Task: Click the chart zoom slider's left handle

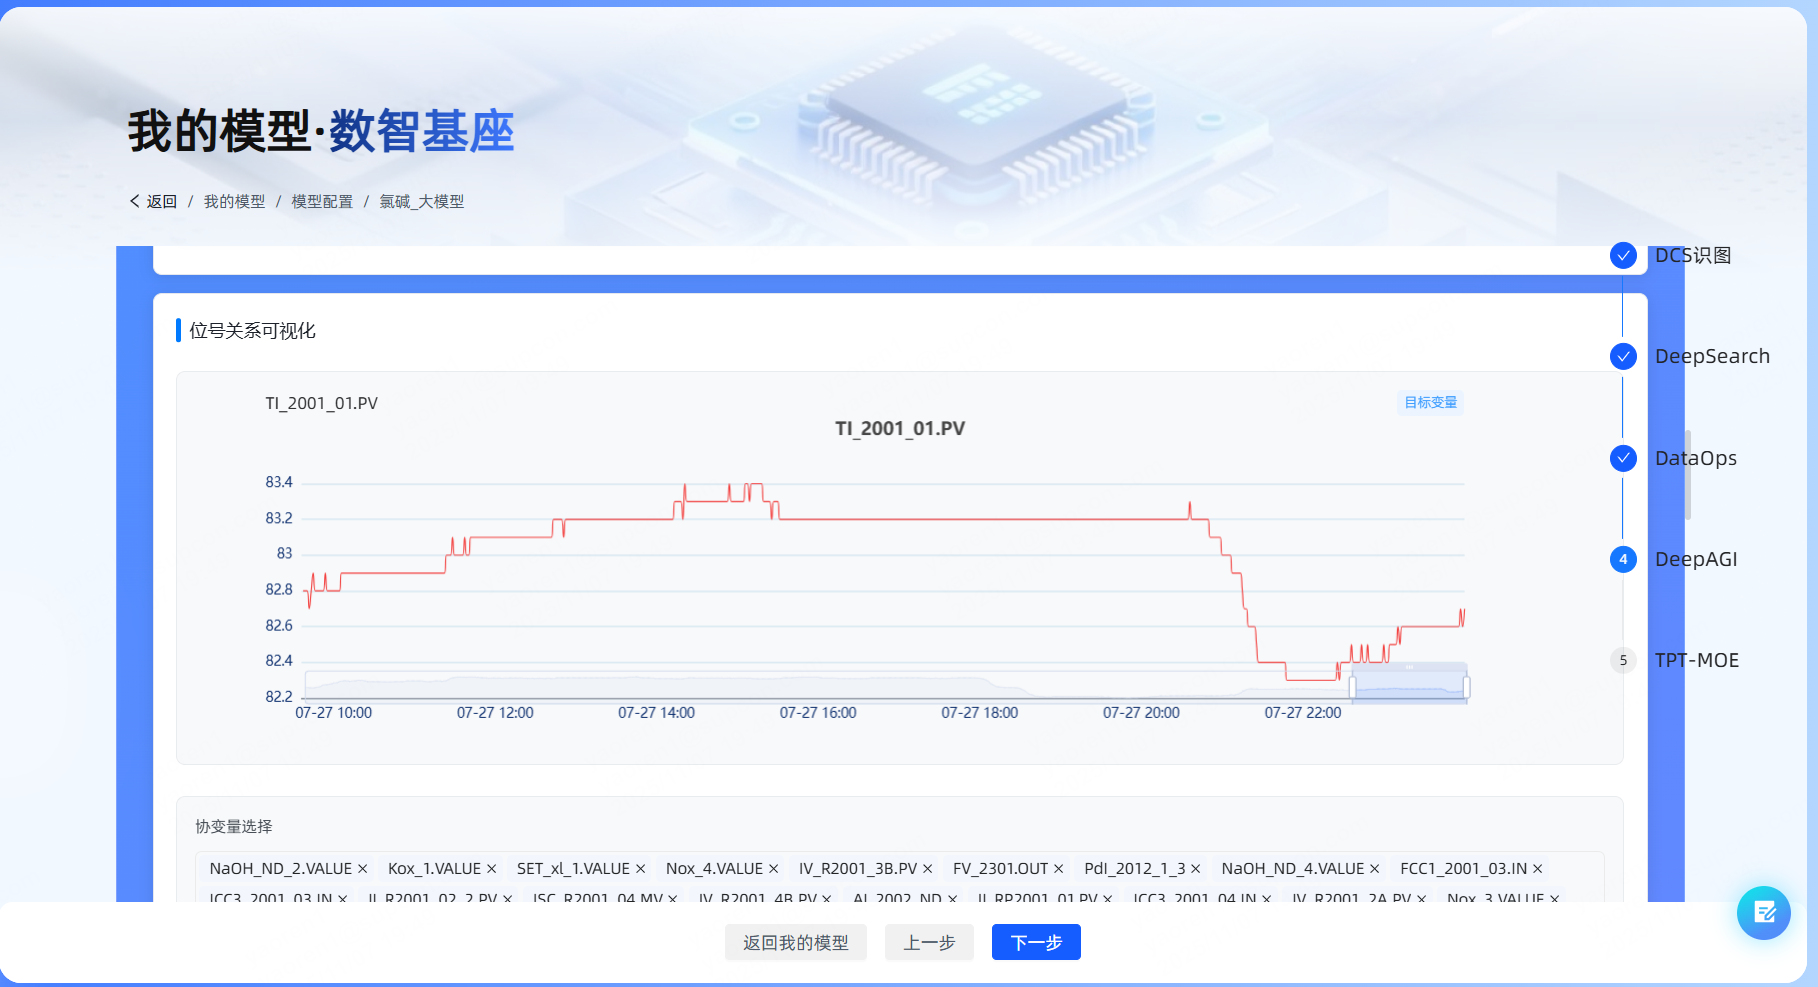Action: point(1352,687)
